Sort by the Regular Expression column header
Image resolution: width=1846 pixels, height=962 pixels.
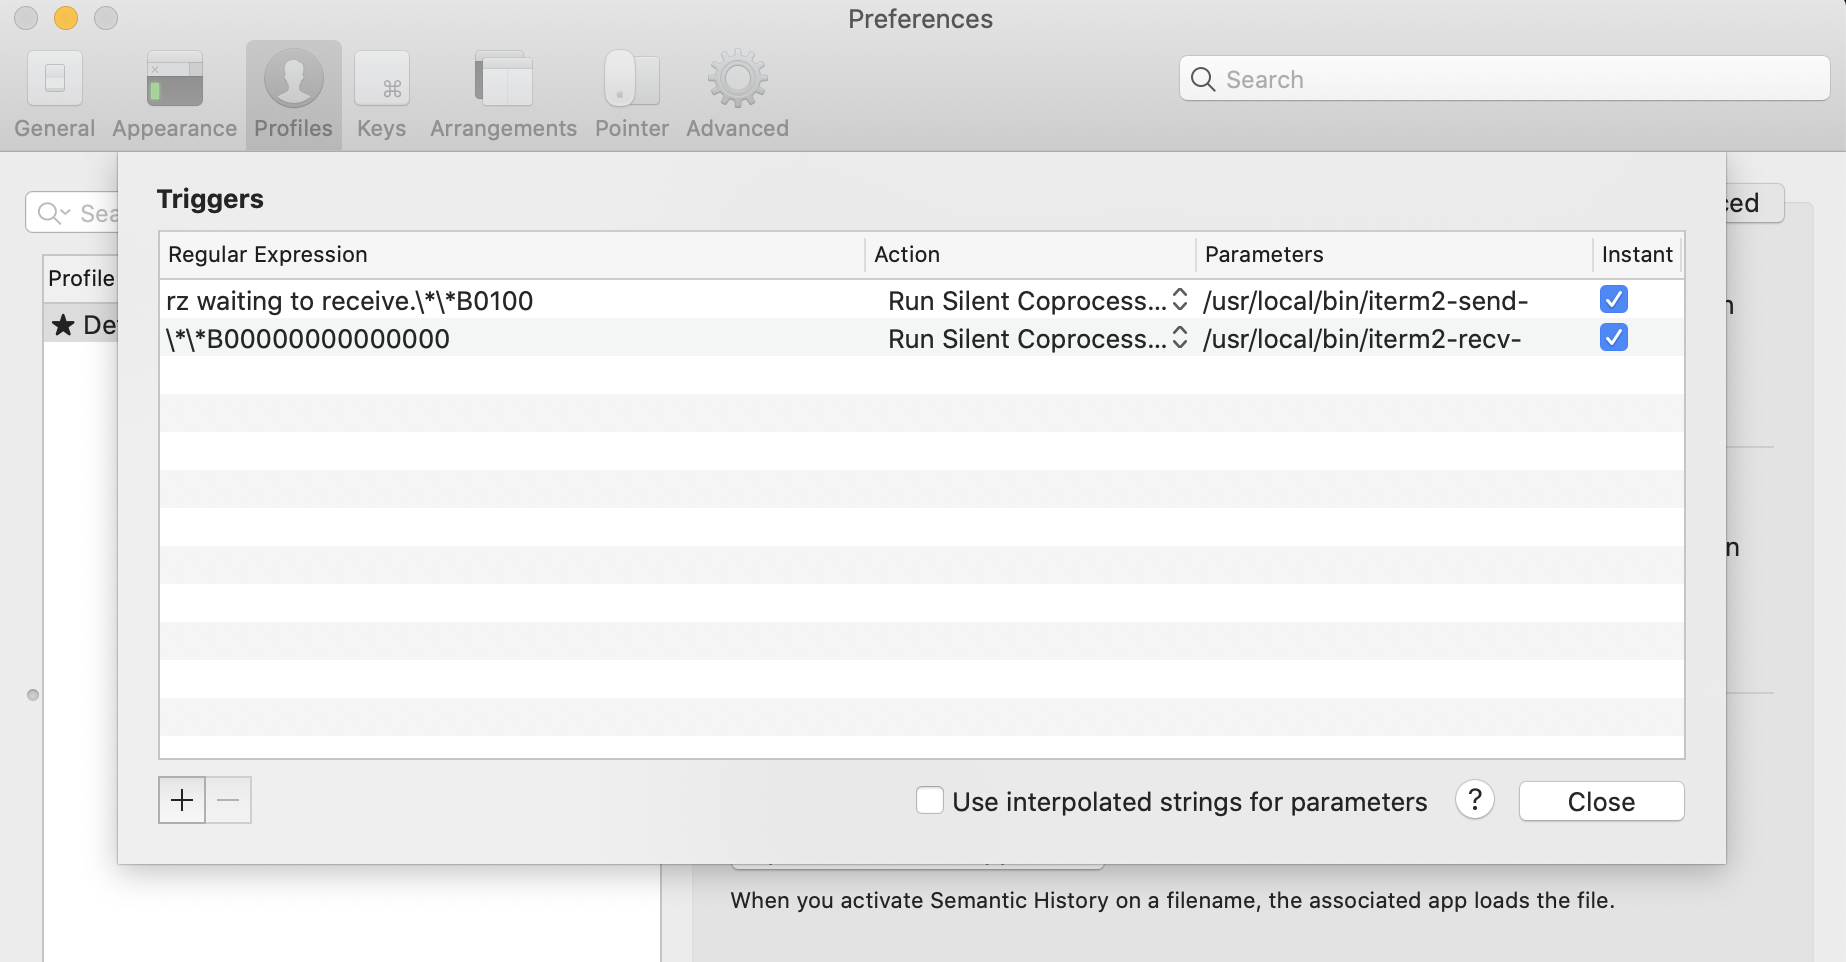[x=512, y=255]
